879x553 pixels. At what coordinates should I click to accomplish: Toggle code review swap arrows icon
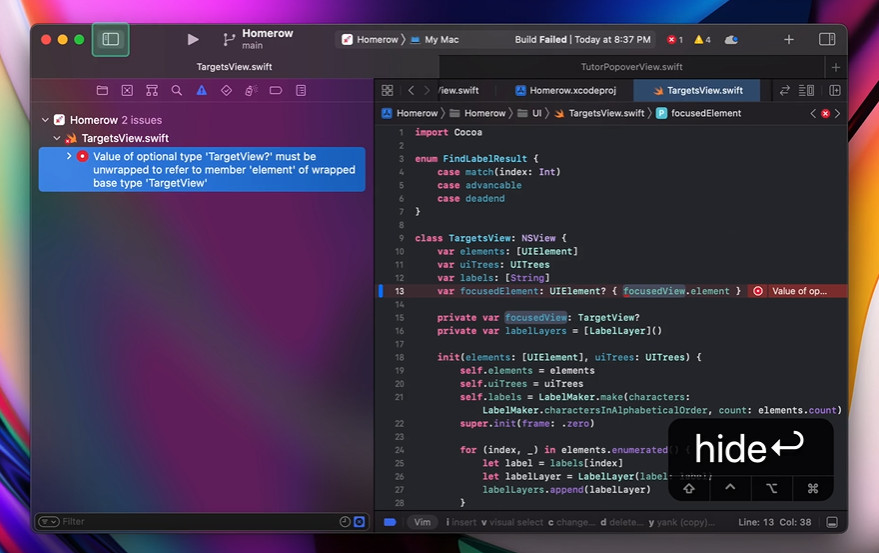pyautogui.click(x=785, y=90)
